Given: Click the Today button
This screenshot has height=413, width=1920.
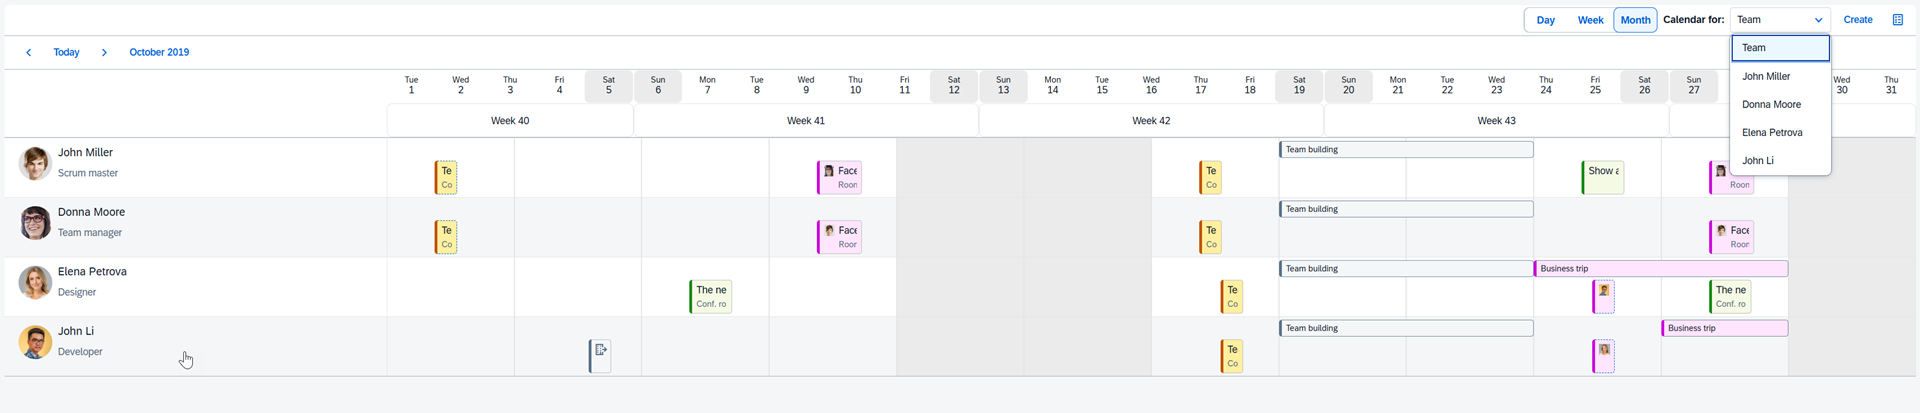Looking at the screenshot, I should [66, 52].
